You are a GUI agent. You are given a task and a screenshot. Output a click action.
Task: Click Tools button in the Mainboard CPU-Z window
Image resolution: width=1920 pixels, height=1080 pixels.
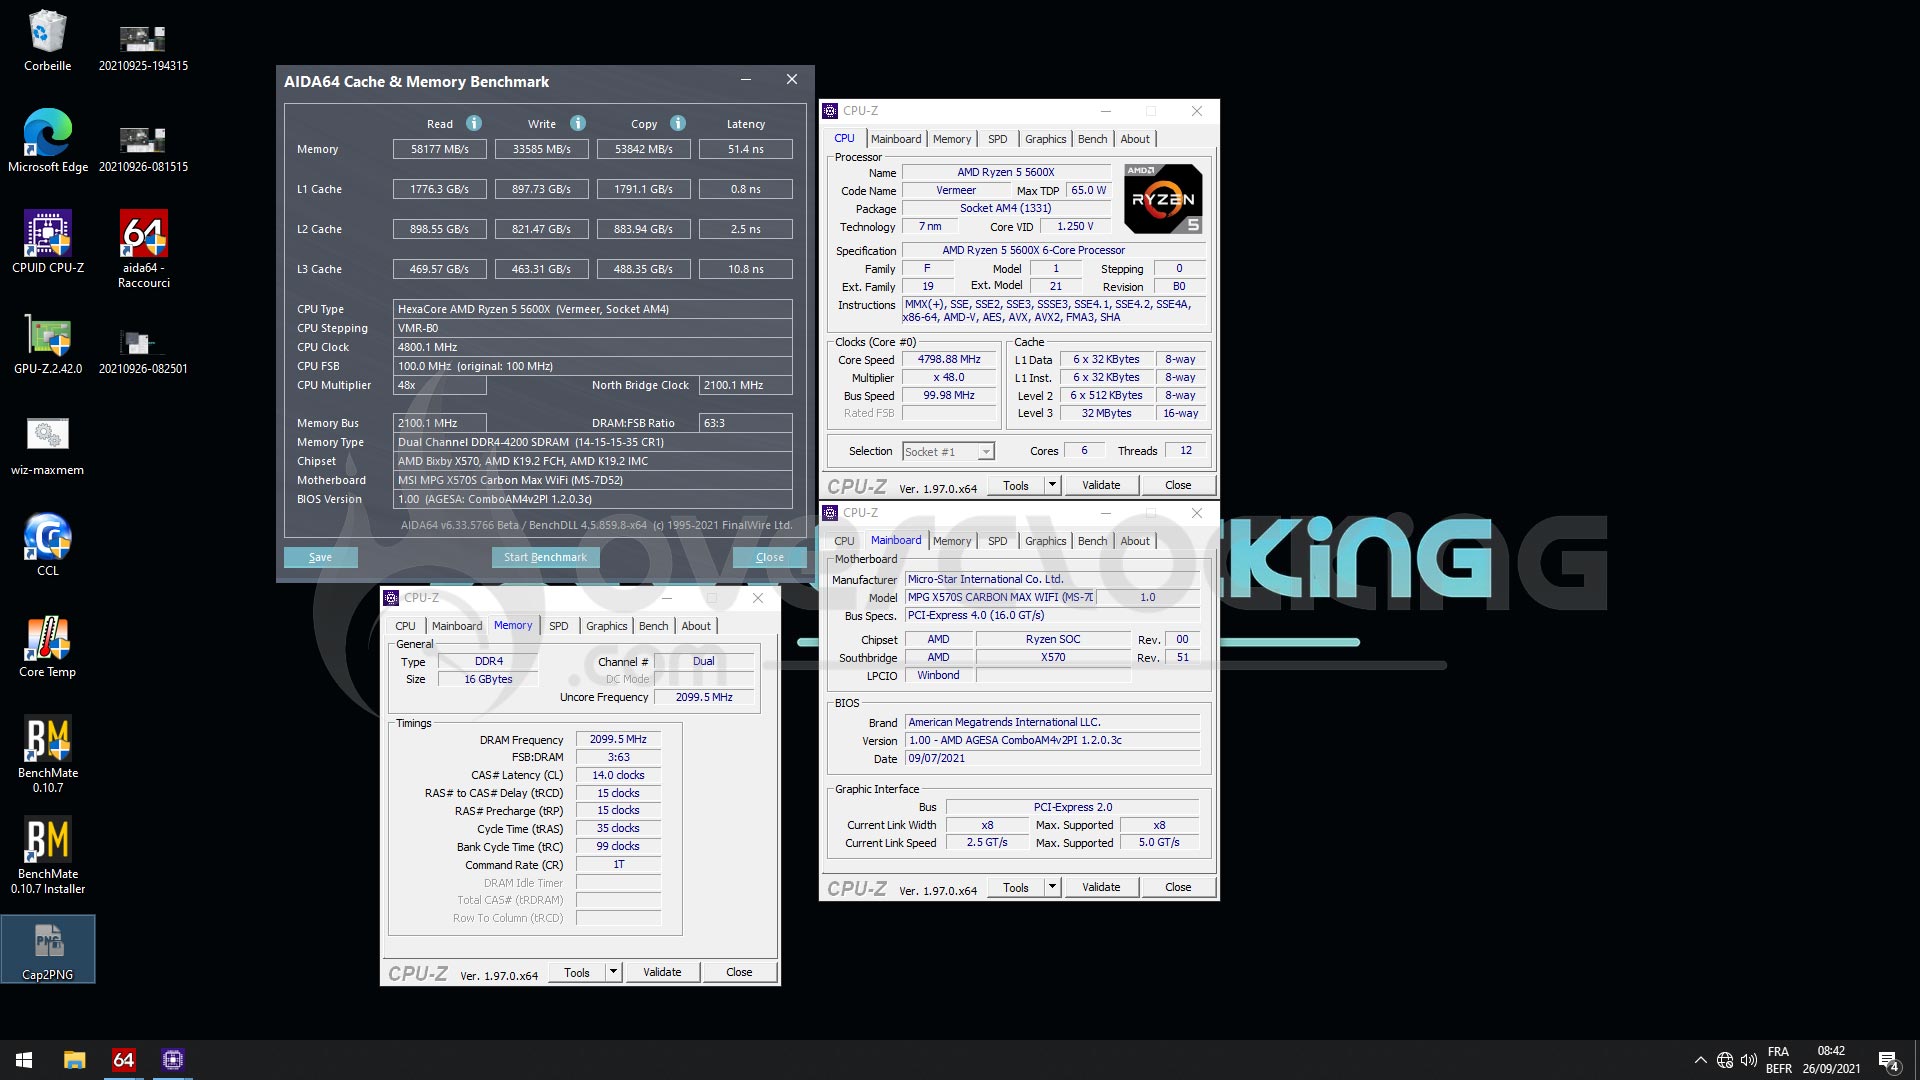pyautogui.click(x=1016, y=887)
